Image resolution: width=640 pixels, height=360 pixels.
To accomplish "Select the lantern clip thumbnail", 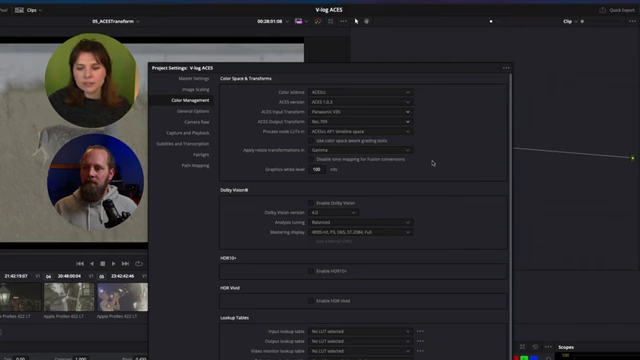I will [20, 297].
